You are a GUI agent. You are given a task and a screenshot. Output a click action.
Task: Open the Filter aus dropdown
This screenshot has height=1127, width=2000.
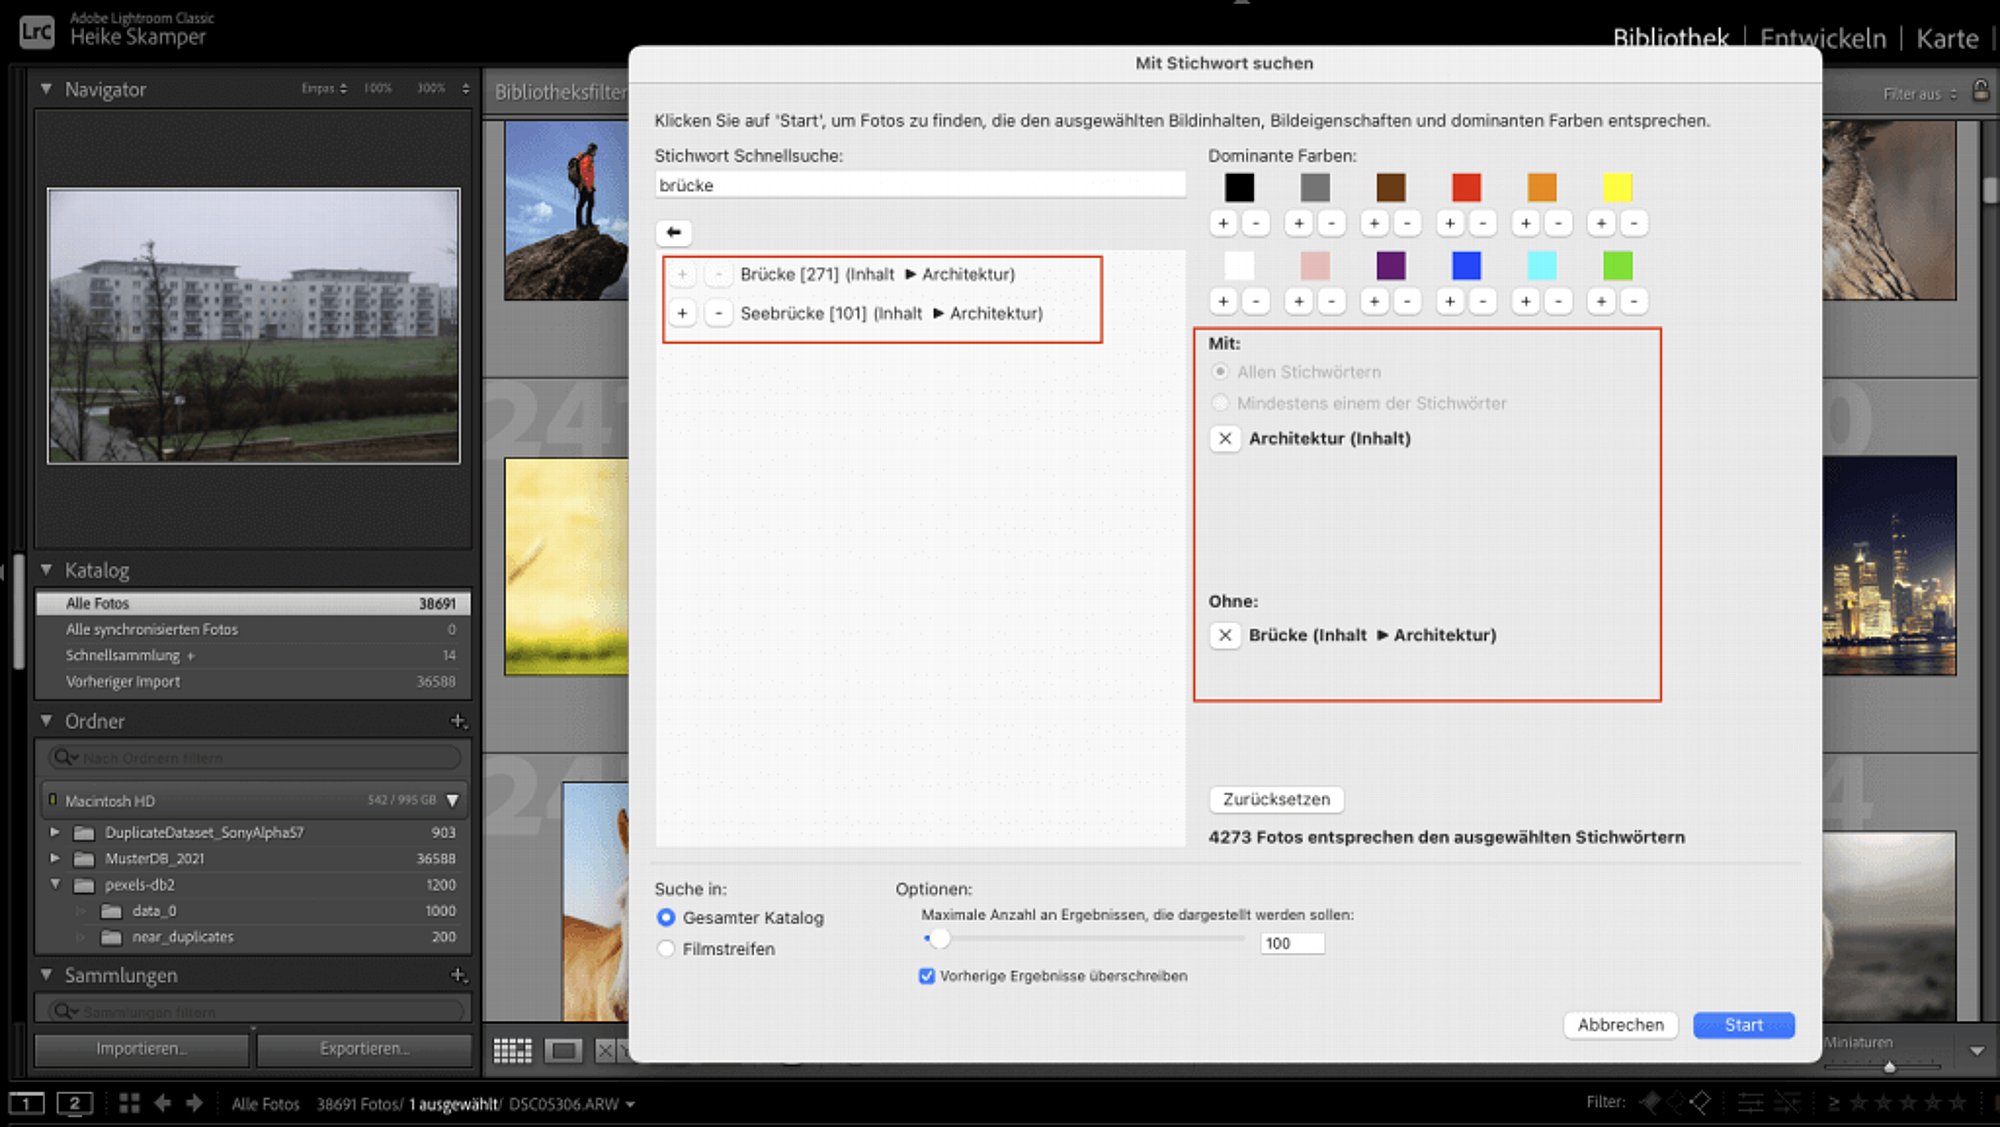[1920, 94]
